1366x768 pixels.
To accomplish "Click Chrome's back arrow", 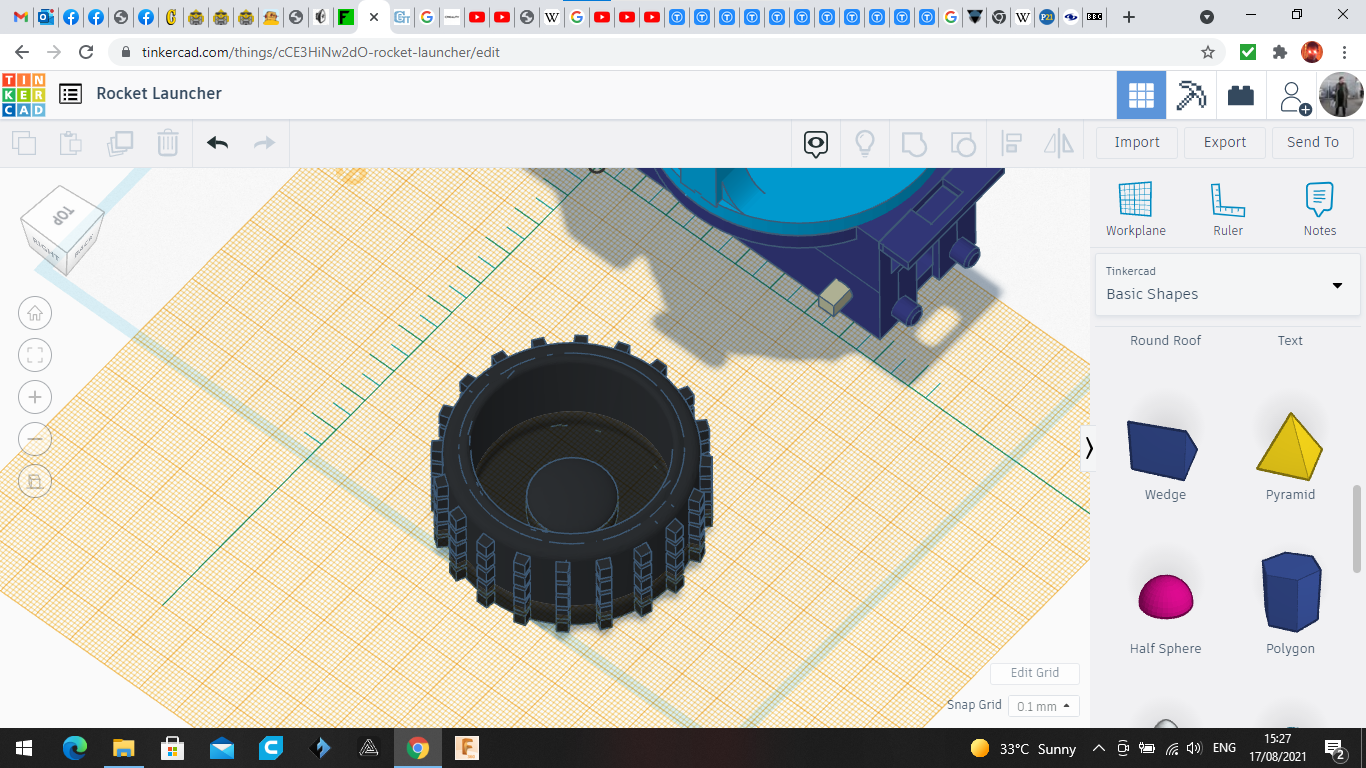I will point(22,52).
